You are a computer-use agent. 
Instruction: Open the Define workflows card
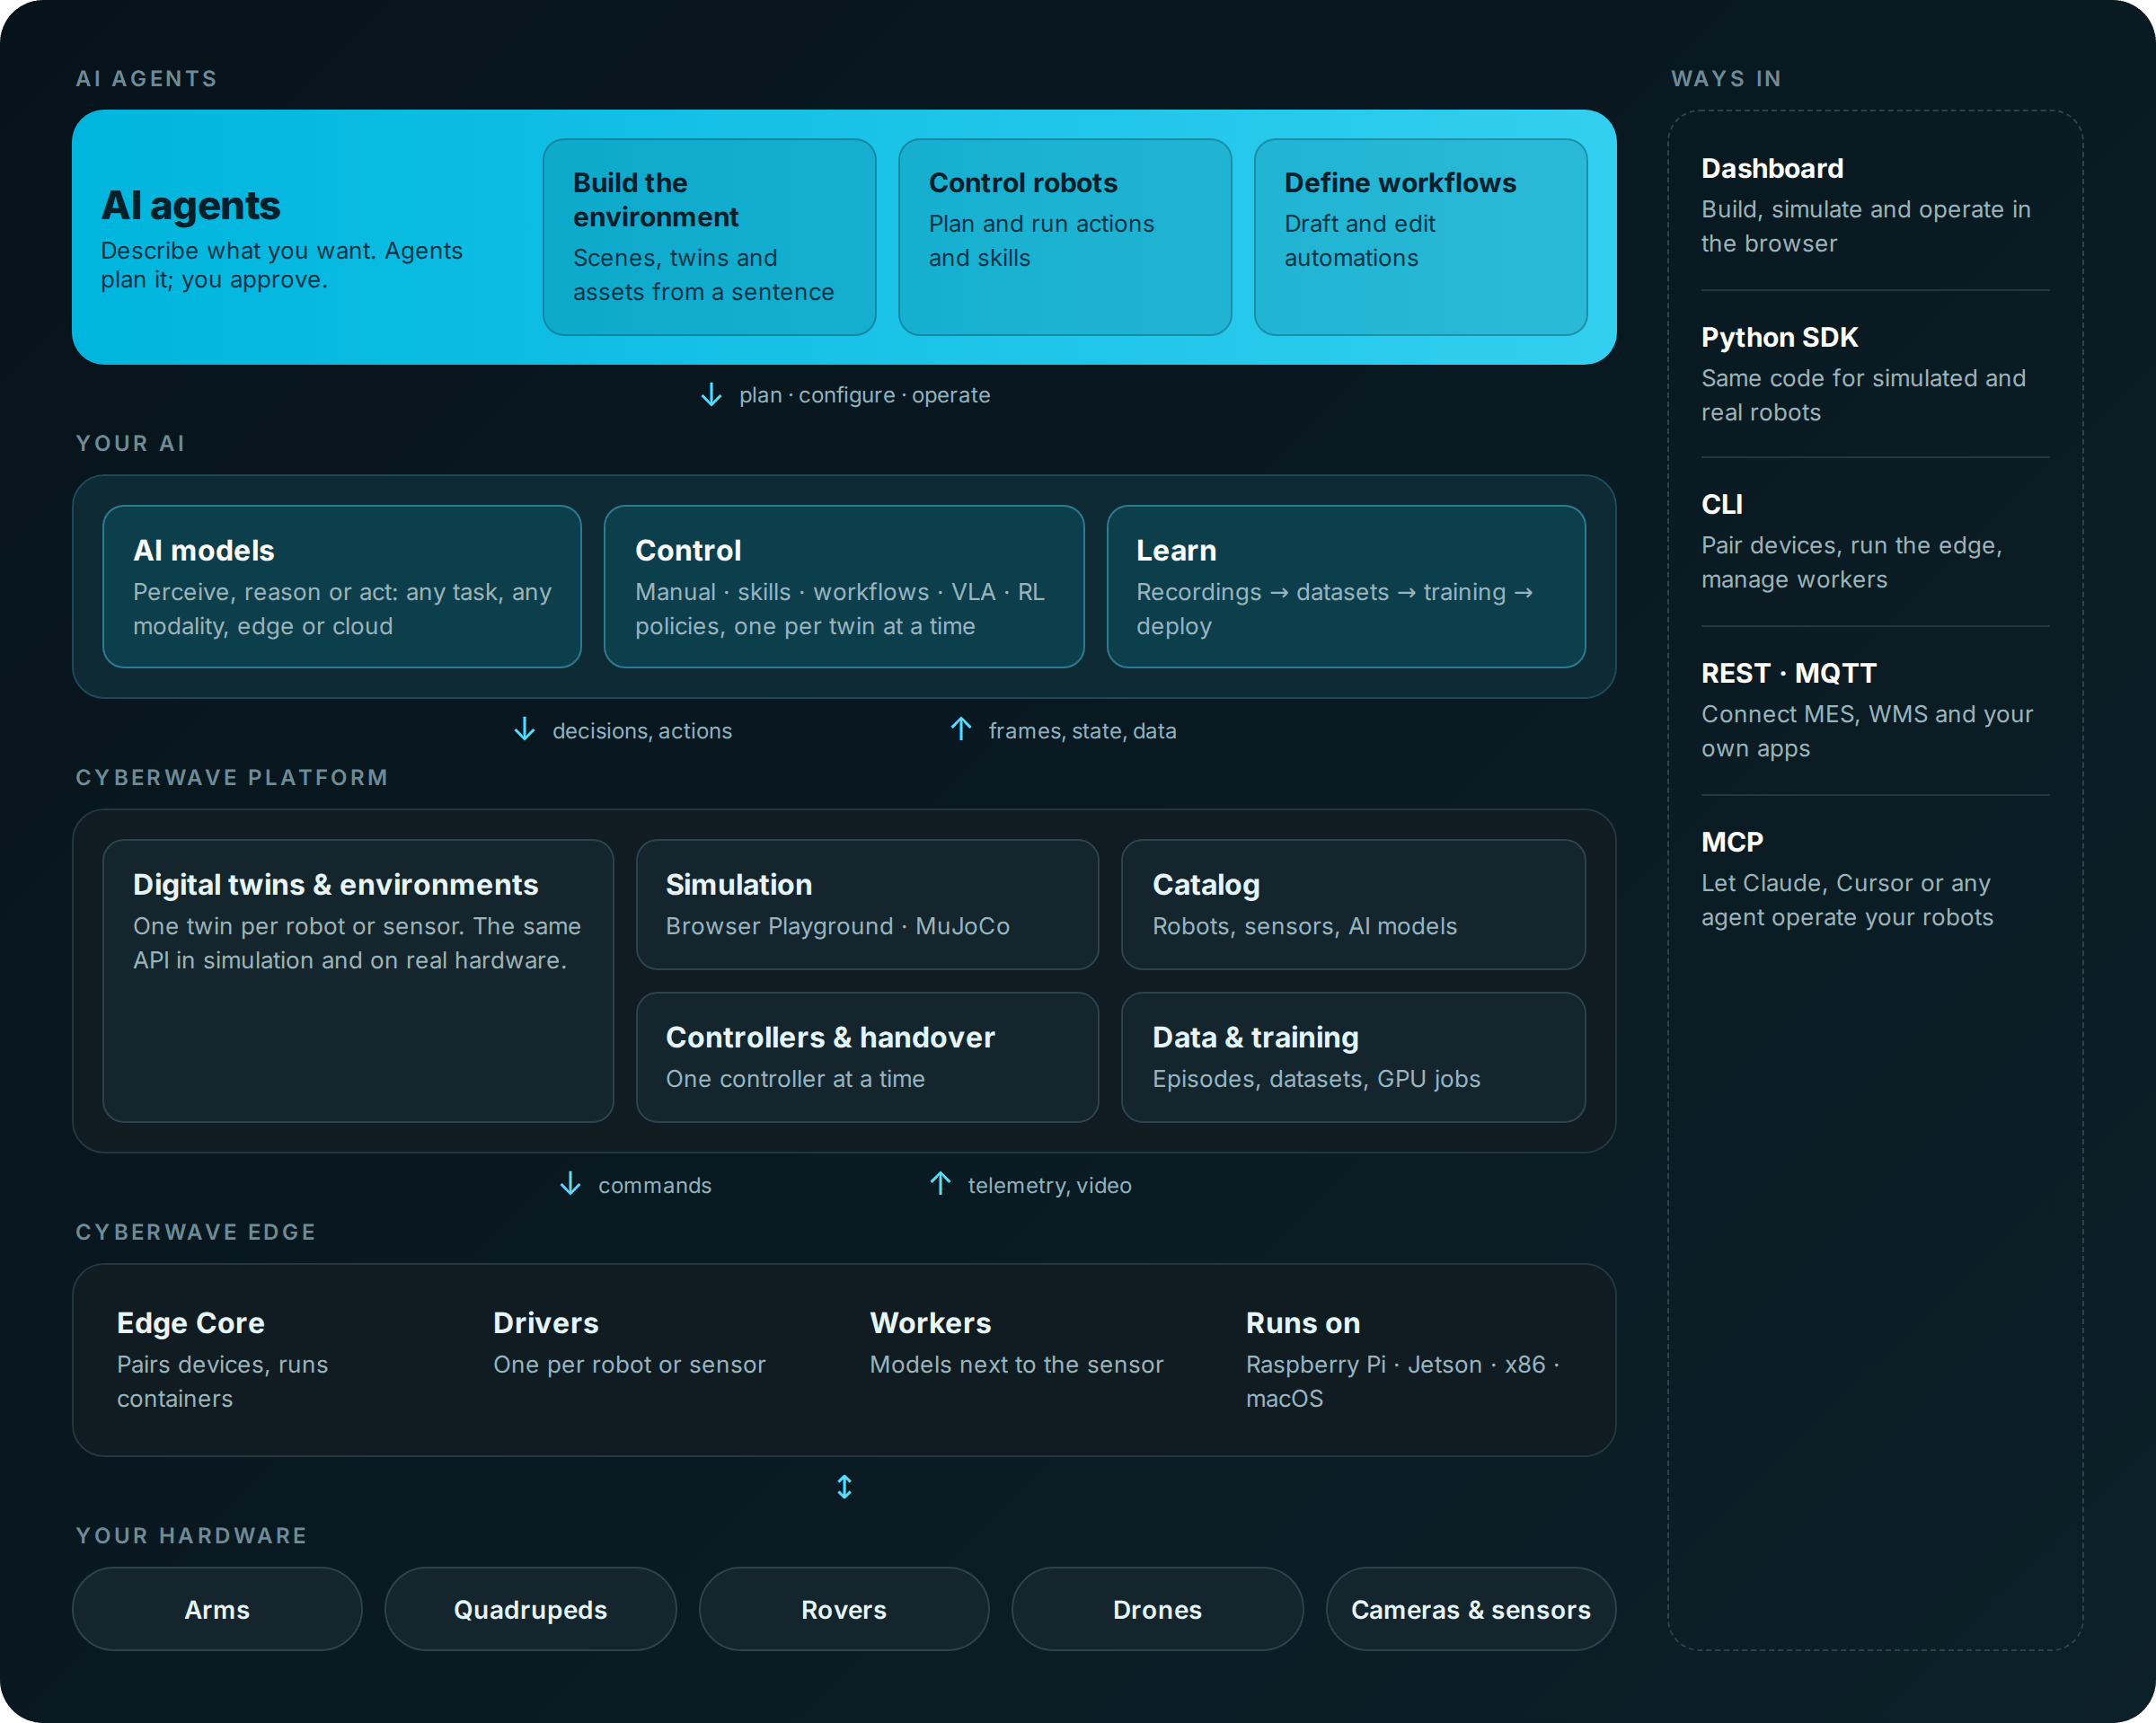(1420, 237)
